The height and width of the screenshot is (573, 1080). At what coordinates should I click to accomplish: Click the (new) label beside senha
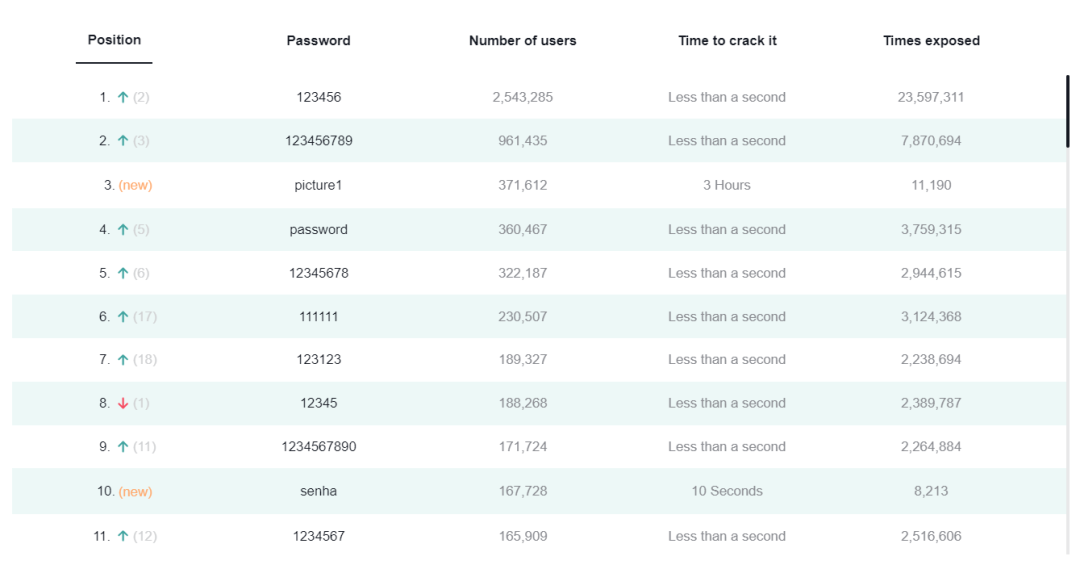[x=136, y=492]
